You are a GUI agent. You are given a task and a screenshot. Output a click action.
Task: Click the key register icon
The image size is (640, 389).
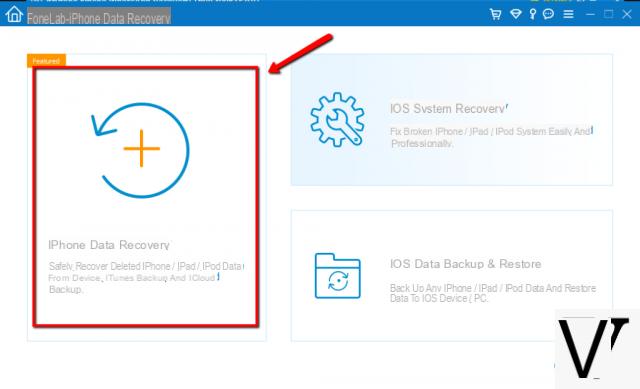point(533,14)
